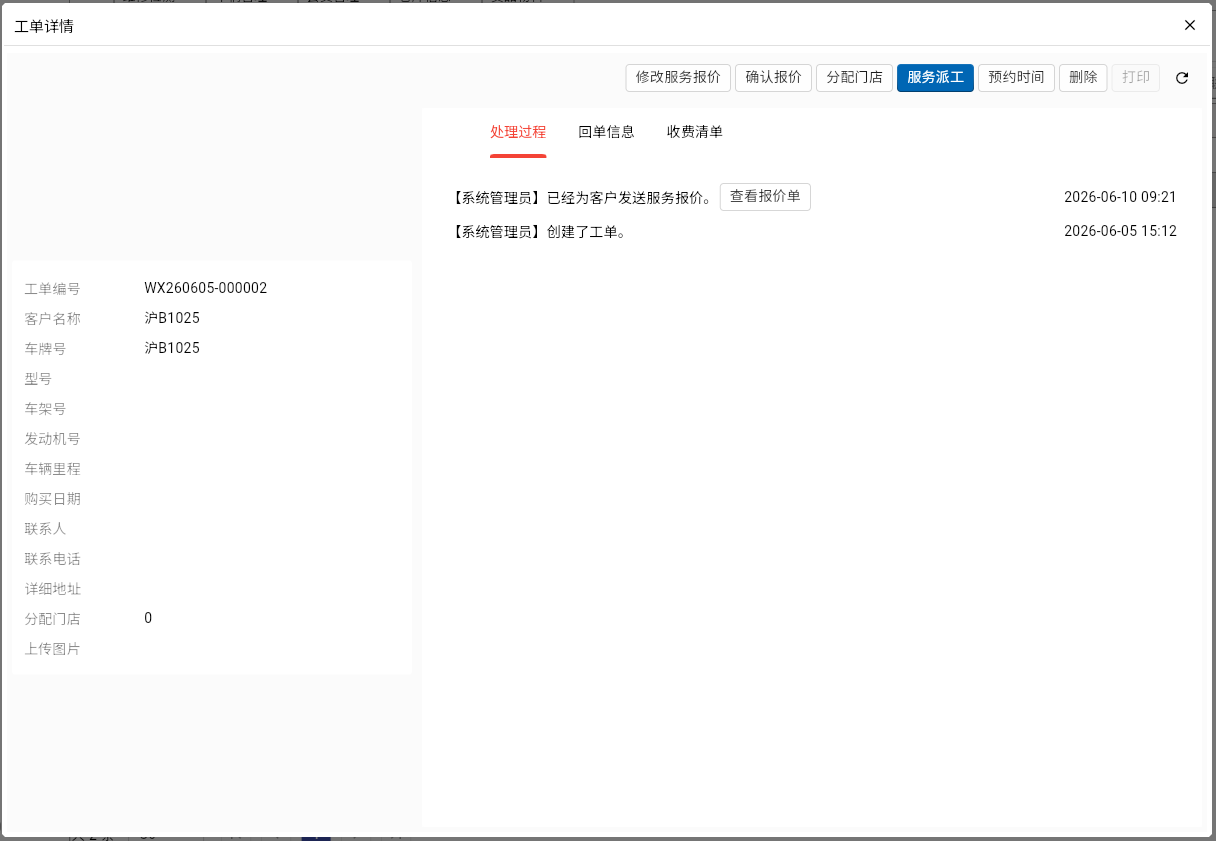Open 修改服务报价 to edit the quote
Image resolution: width=1216 pixels, height=841 pixels.
(x=678, y=78)
